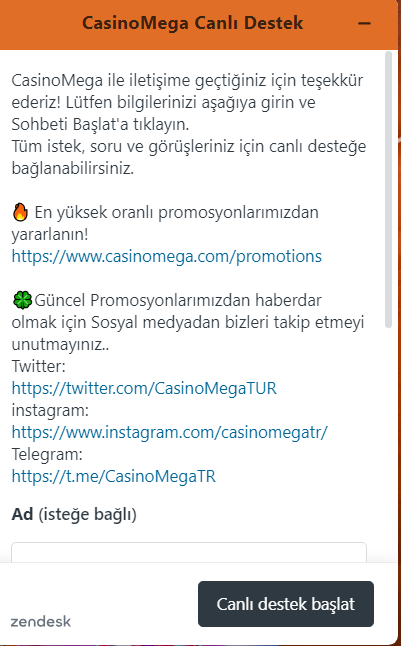The image size is (401, 646).
Task: Open the t.me CasinoMegaTR Telegram link
Action: click(114, 476)
